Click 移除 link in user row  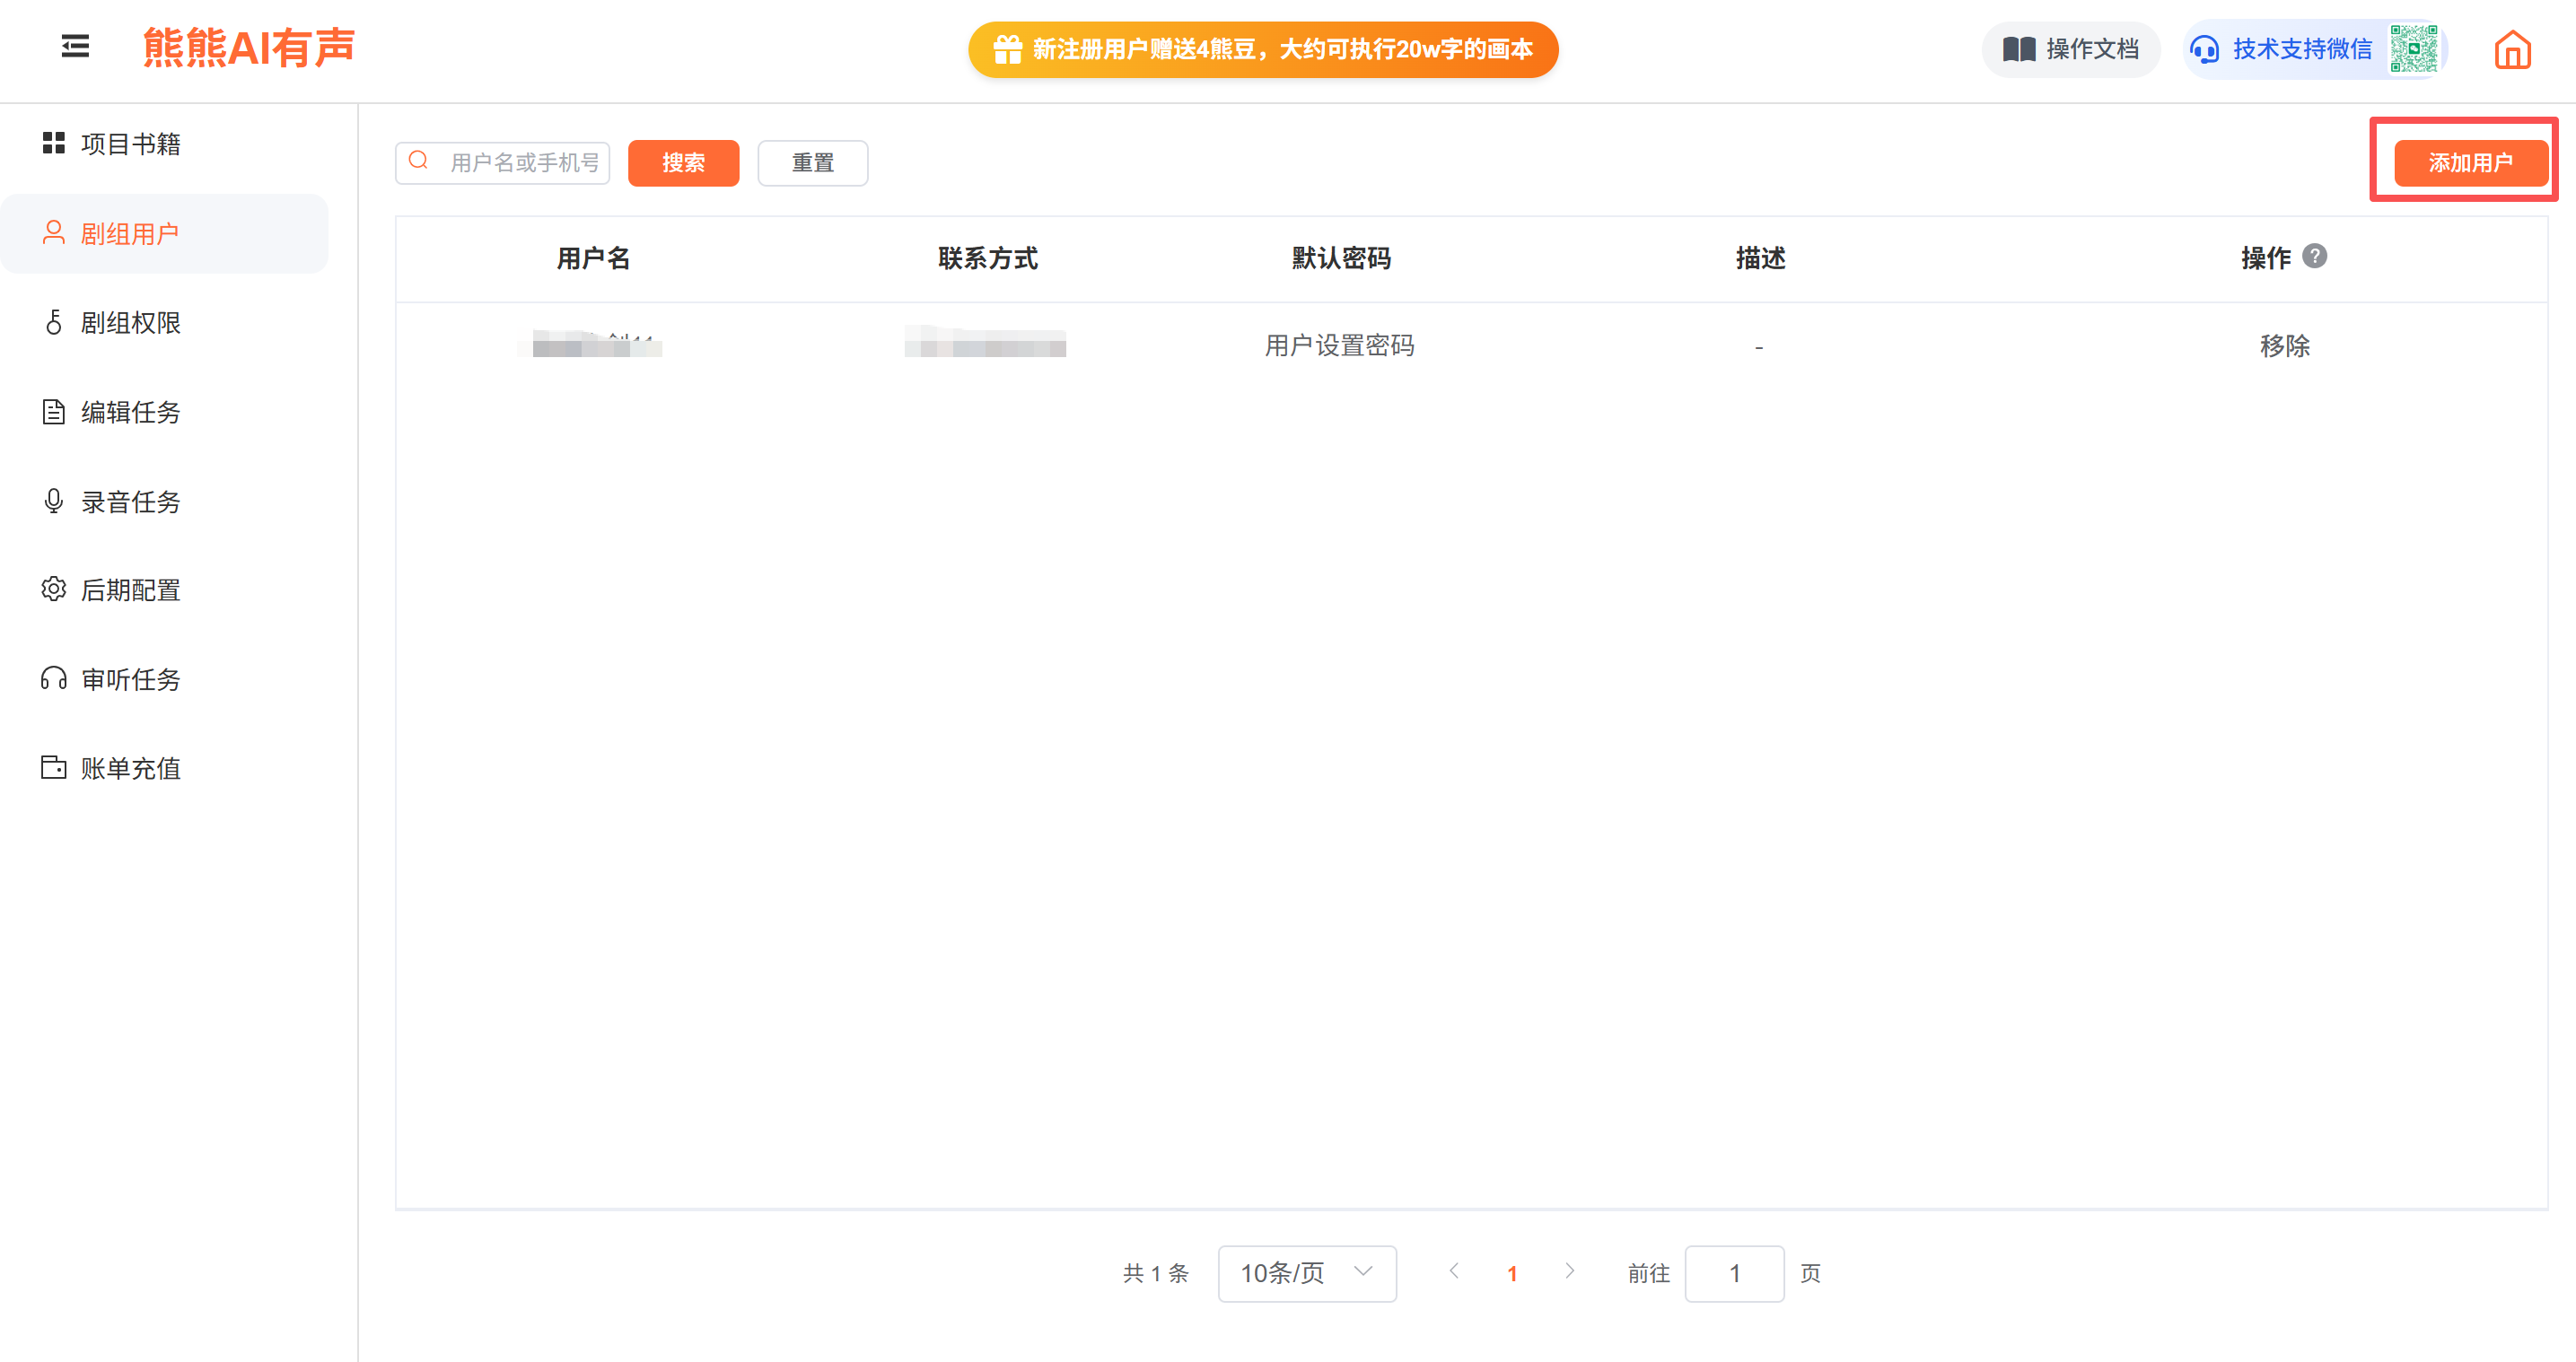2284,346
